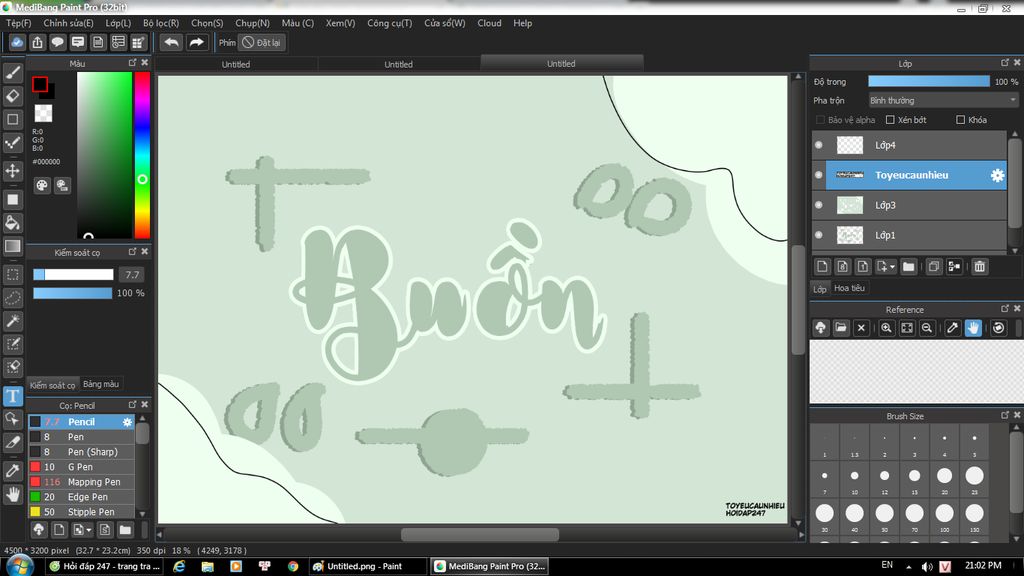Select the Lasso tool
The width and height of the screenshot is (1024, 576).
pos(12,298)
